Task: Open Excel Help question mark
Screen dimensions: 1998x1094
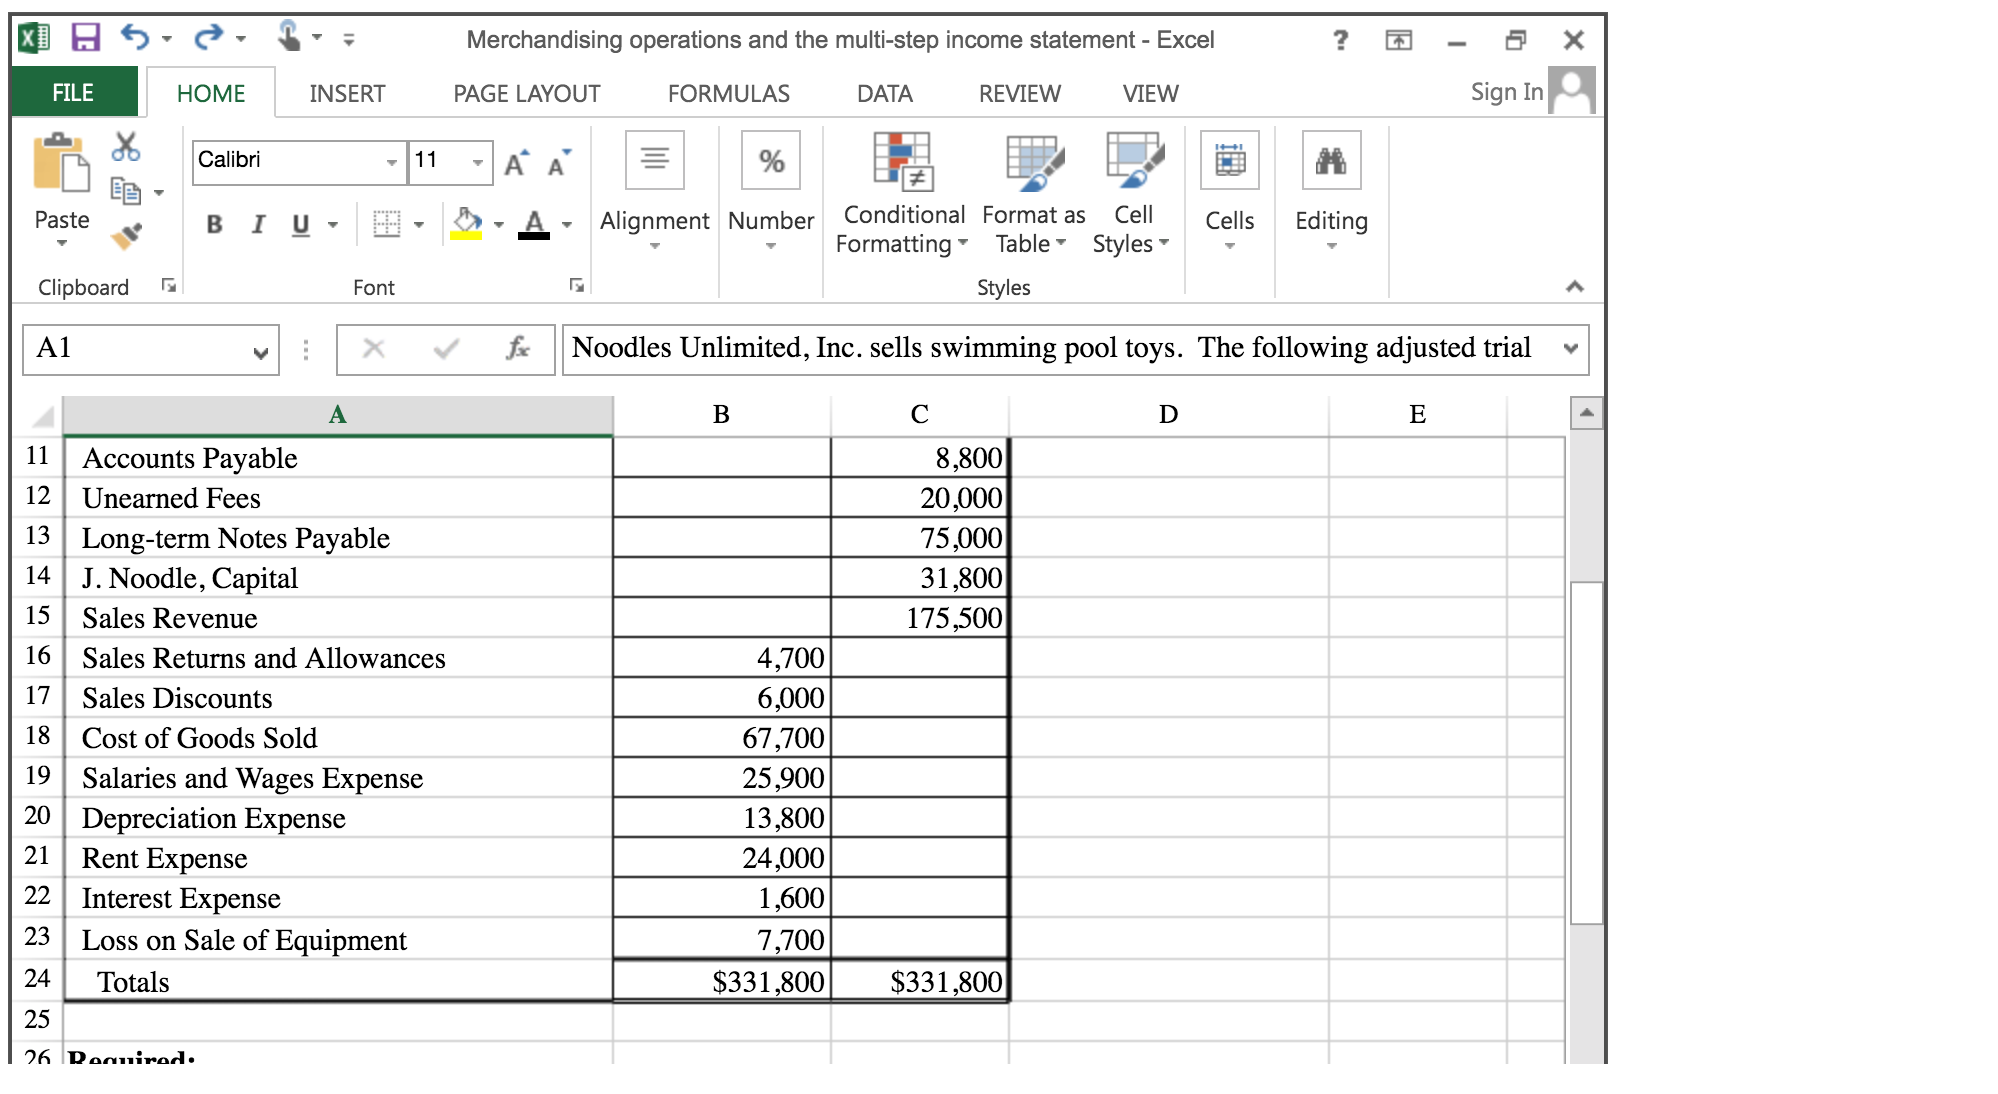Action: (1340, 40)
